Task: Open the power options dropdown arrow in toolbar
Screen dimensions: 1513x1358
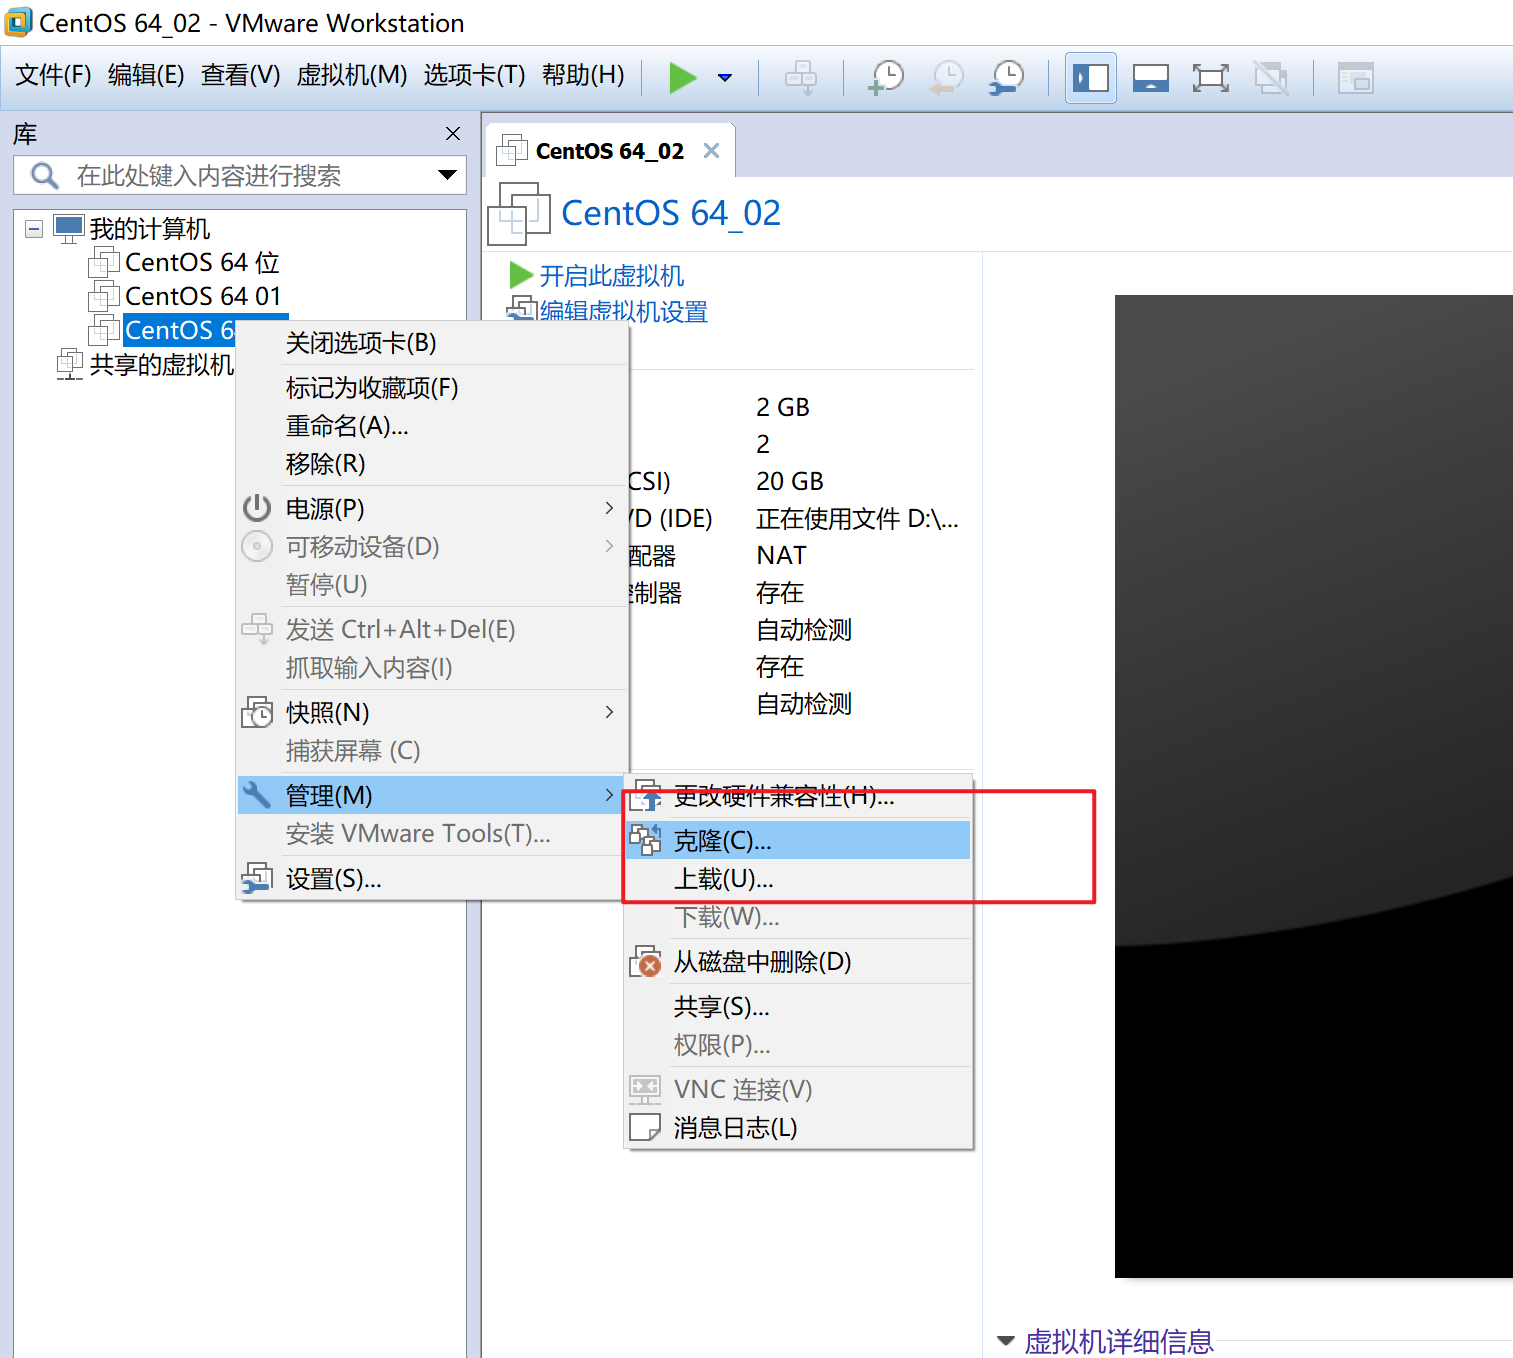Action: [725, 77]
